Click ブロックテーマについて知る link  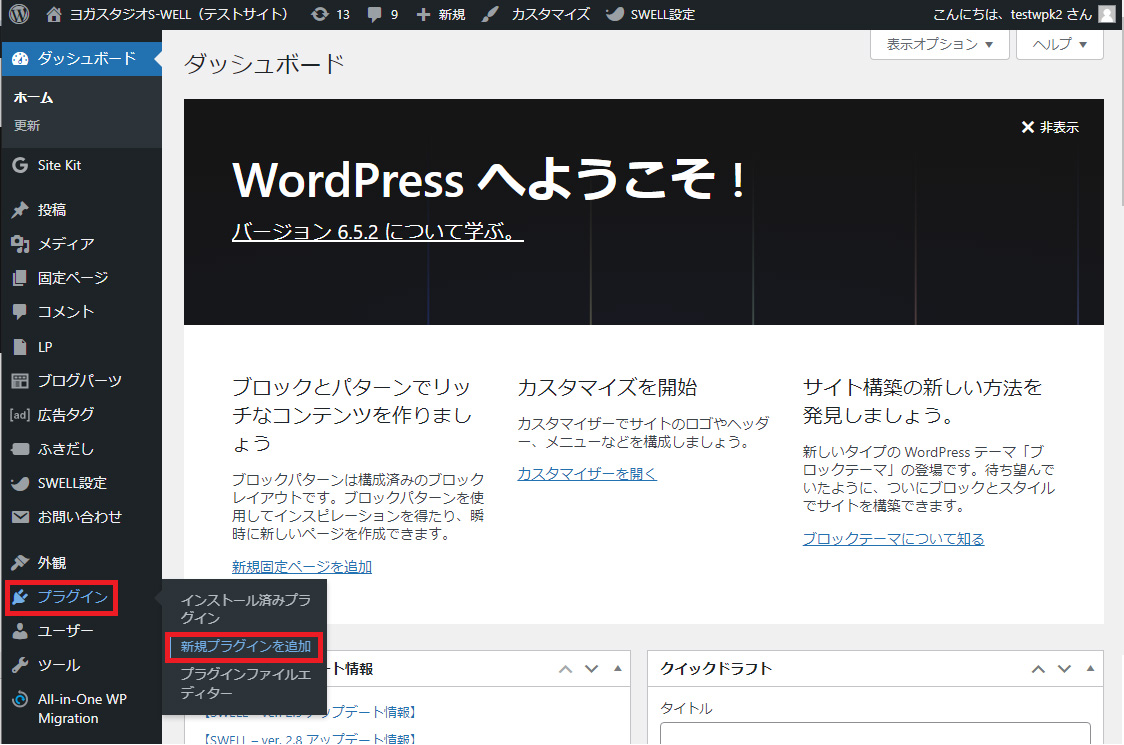[x=893, y=539]
